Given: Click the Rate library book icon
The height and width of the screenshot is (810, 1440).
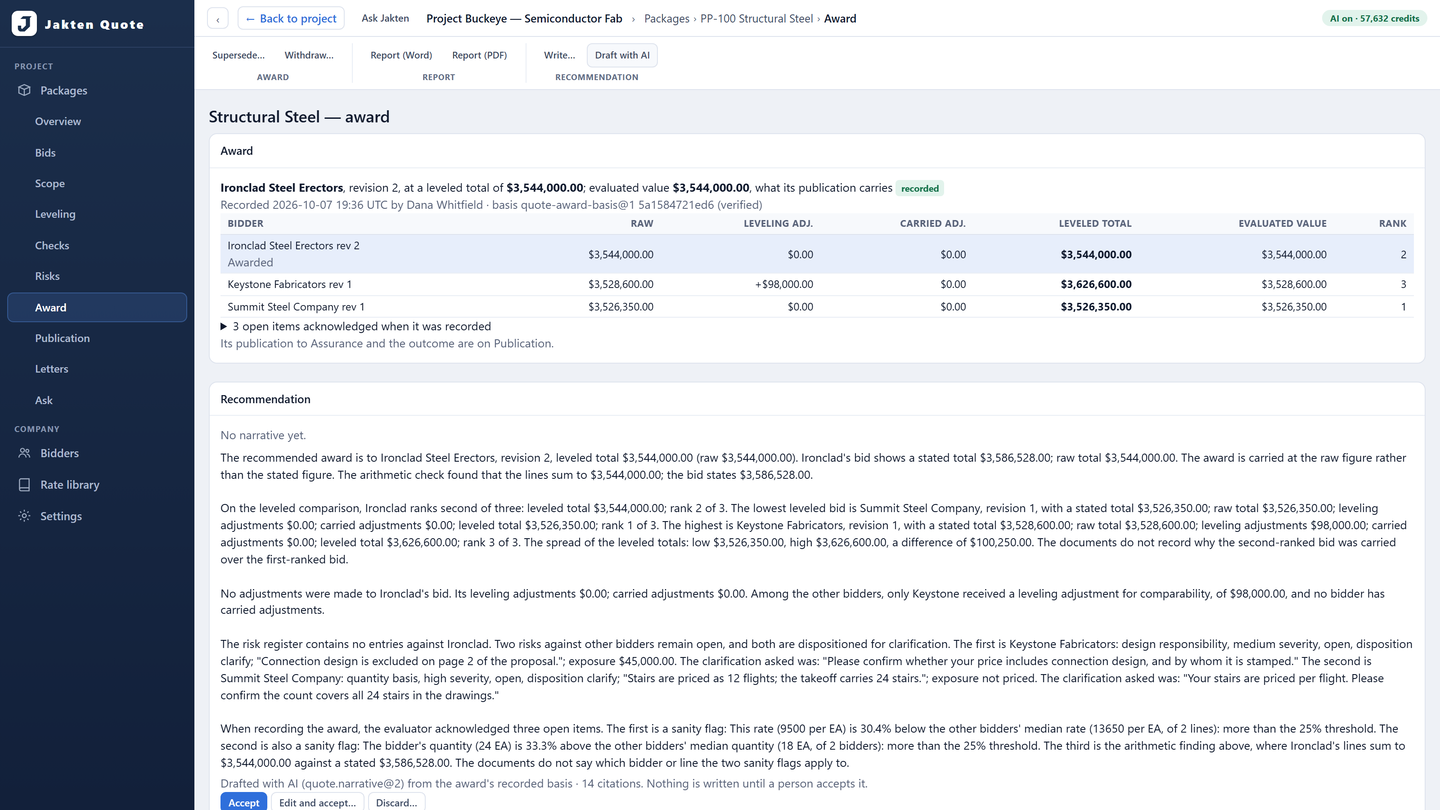Looking at the screenshot, I should [25, 485].
